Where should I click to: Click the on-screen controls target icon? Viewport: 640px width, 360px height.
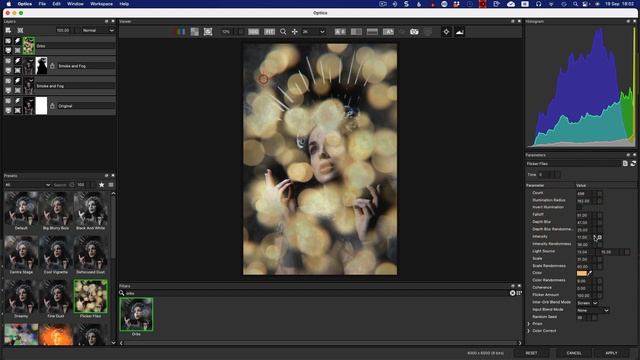[x=447, y=31]
